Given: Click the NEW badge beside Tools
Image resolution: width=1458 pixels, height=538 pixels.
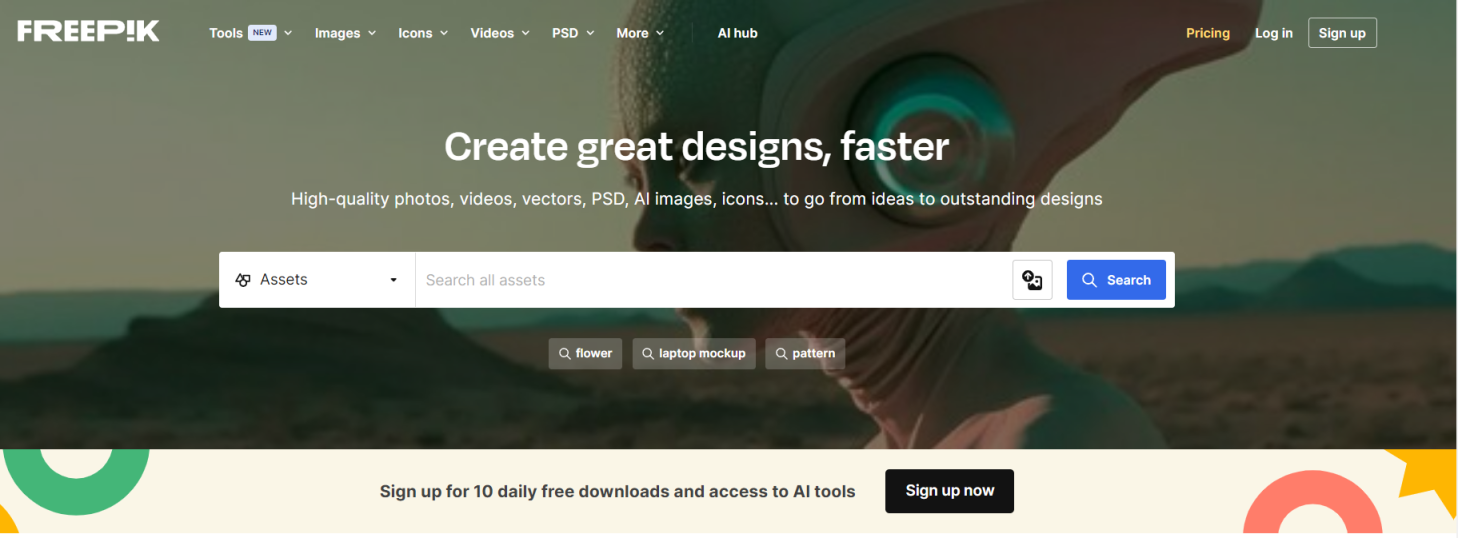Looking at the screenshot, I should pos(262,33).
